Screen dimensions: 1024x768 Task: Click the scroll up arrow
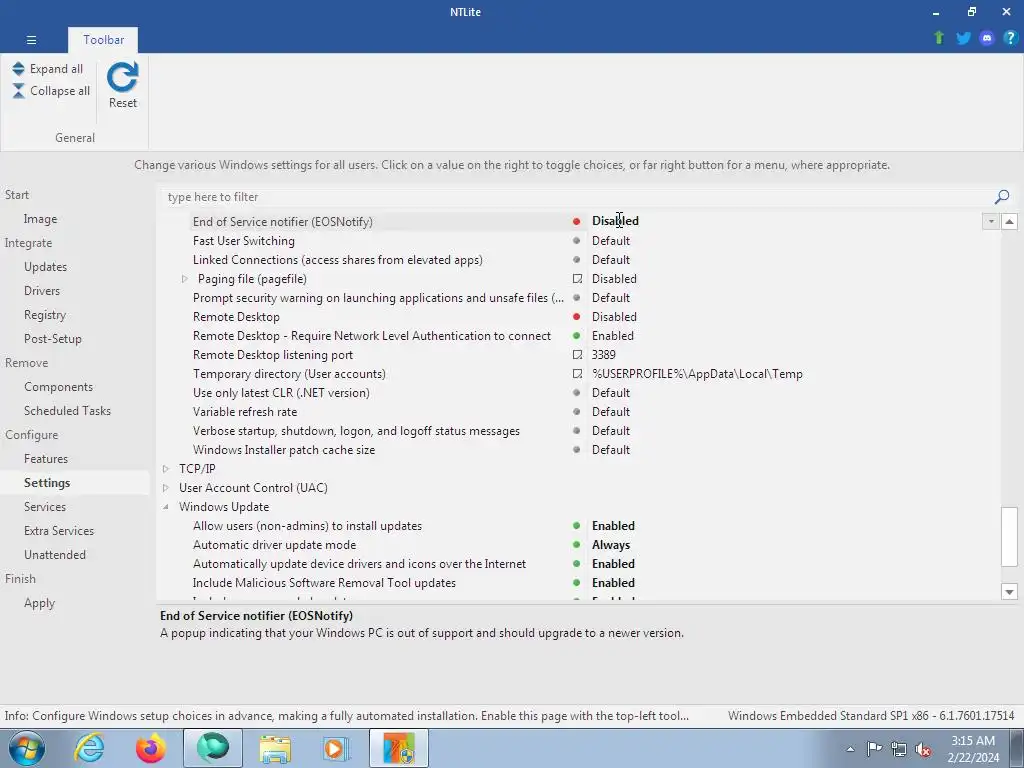click(x=1009, y=221)
